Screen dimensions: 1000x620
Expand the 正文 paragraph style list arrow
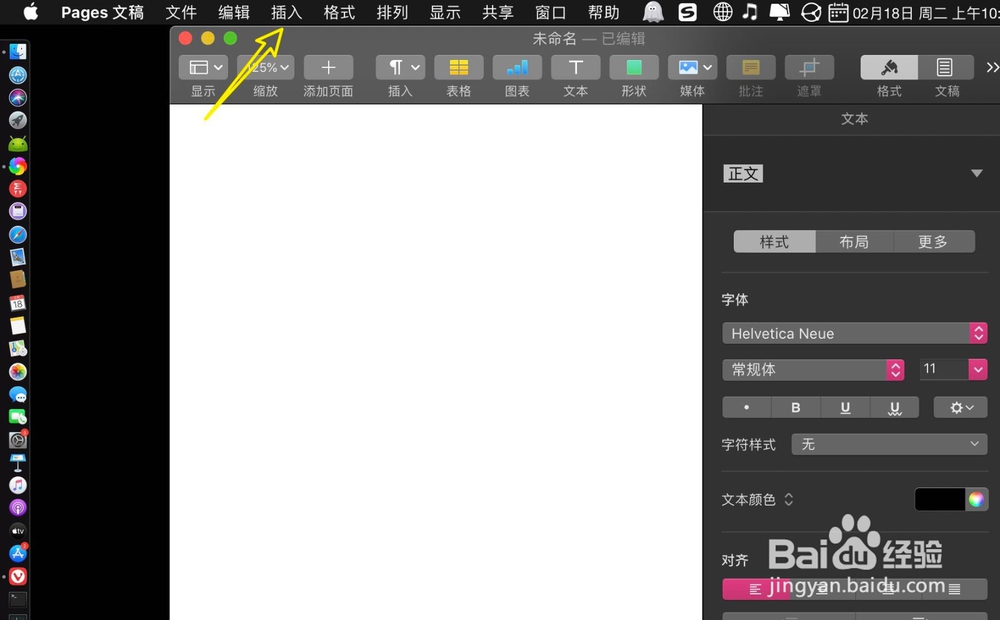tap(976, 173)
